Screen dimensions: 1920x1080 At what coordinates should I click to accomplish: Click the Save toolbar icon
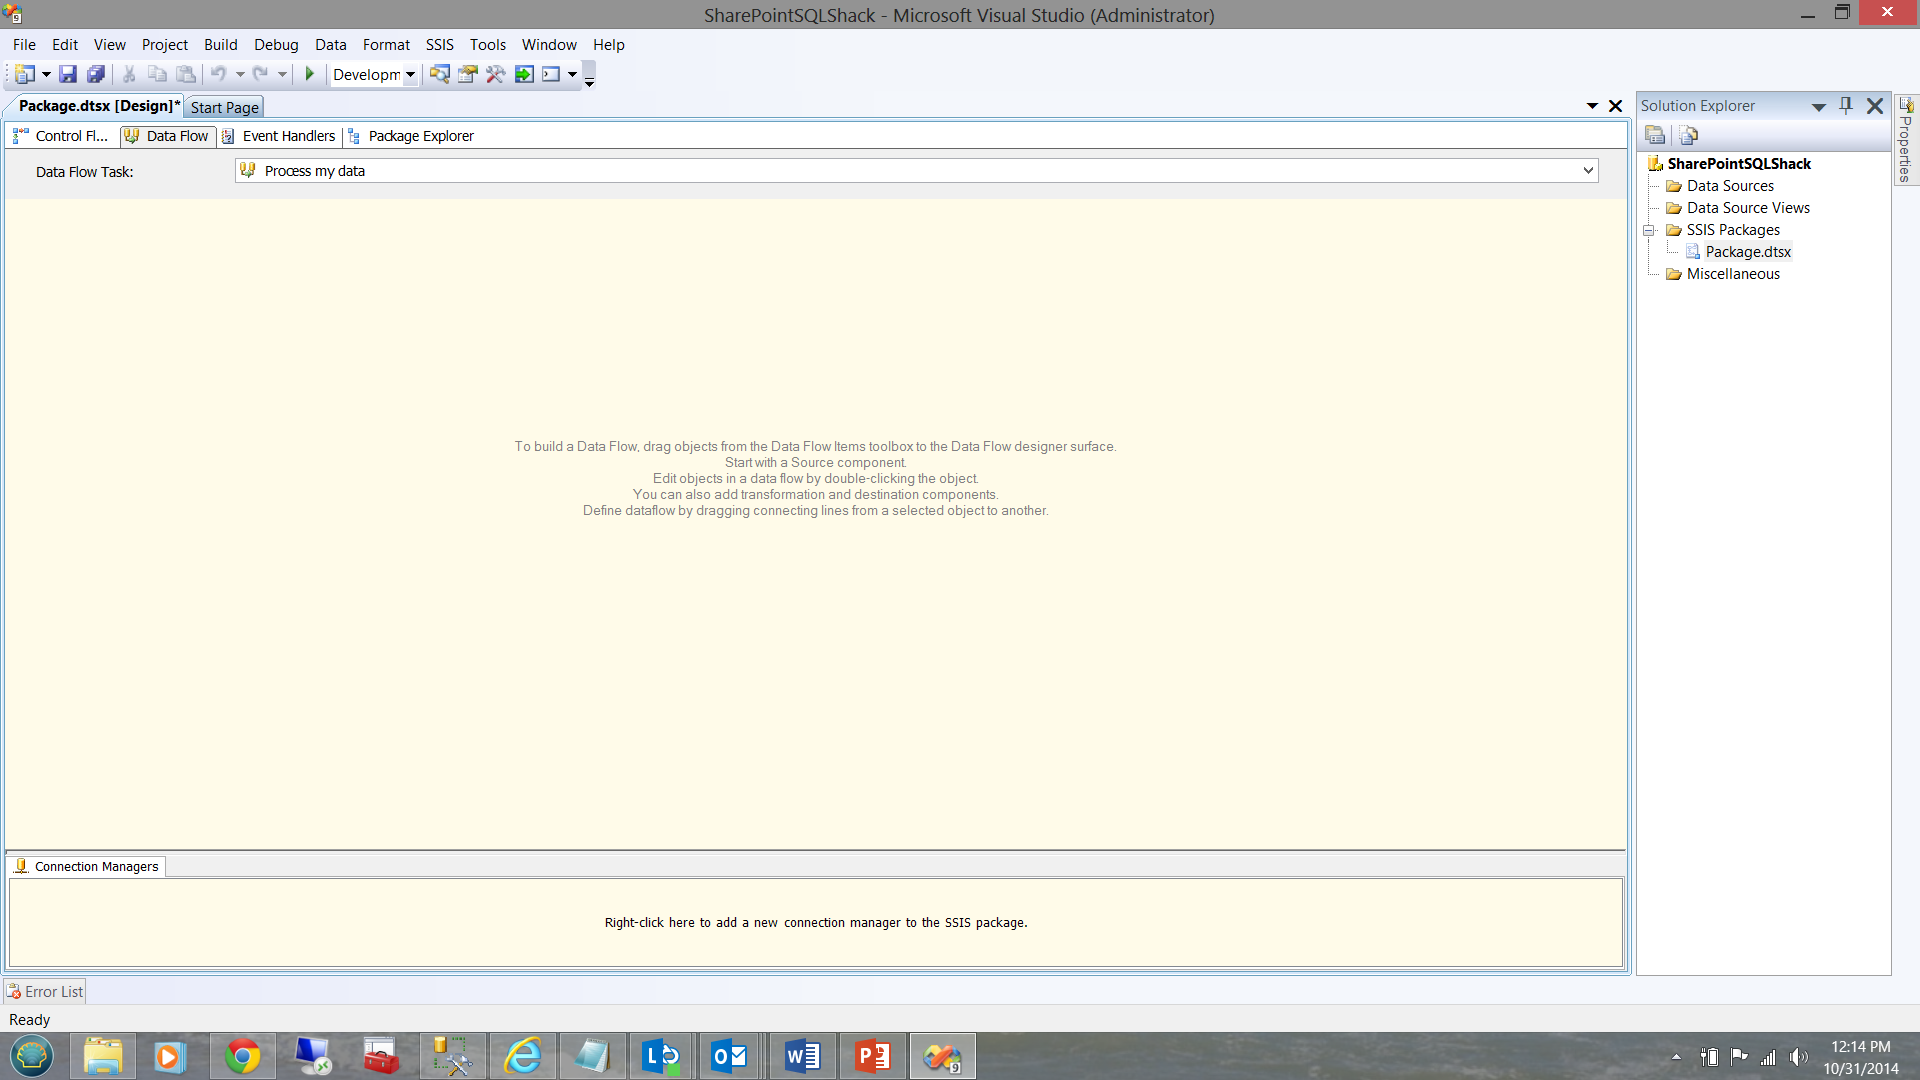point(67,74)
